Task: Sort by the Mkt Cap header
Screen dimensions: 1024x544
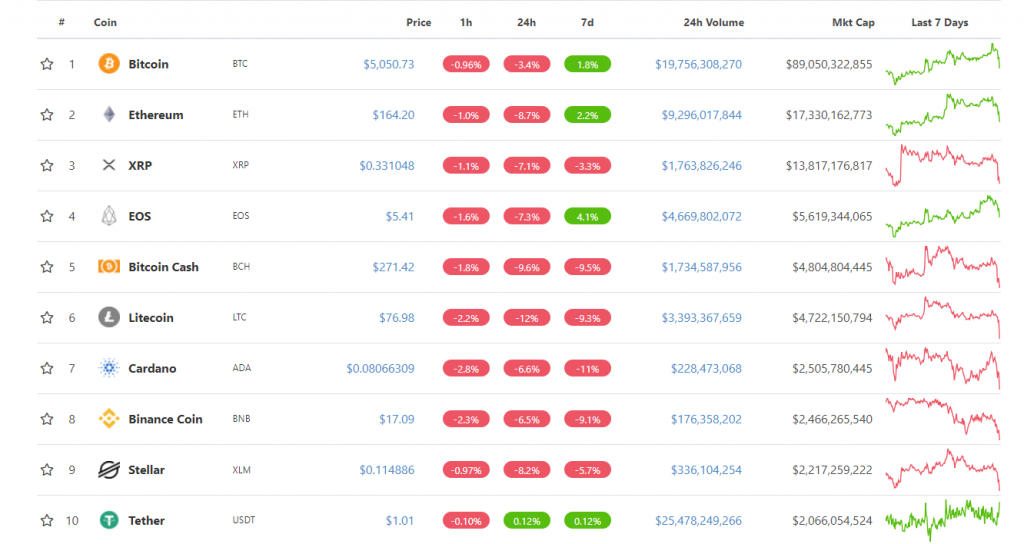Action: (x=853, y=22)
